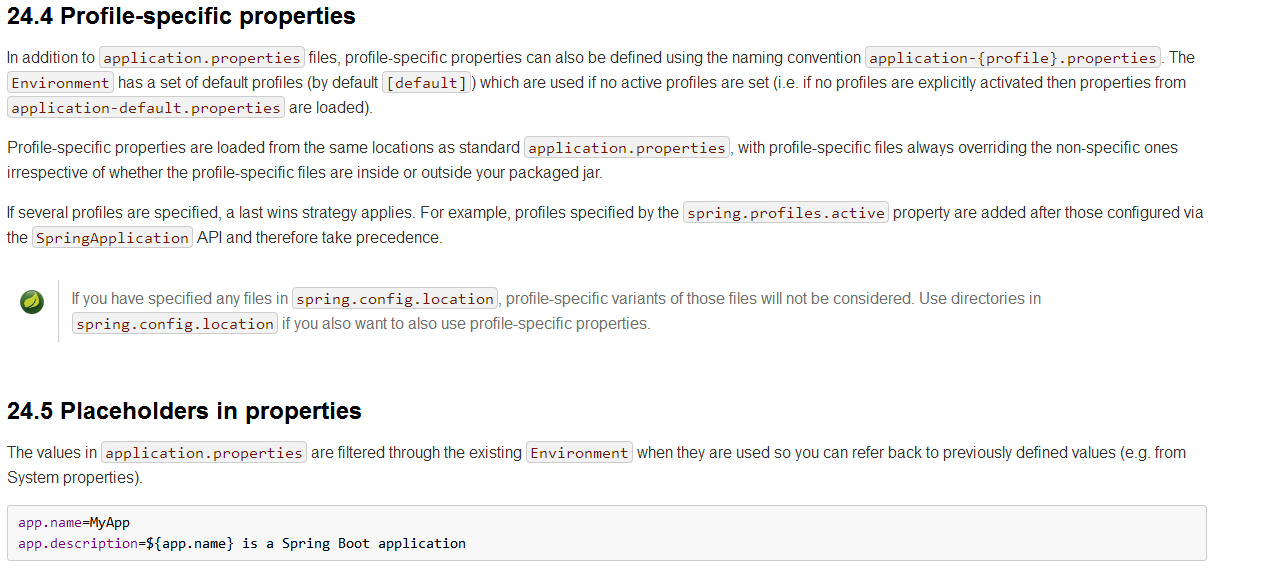Click the green Spring leaf tip icon
This screenshot has height=579, width=1274.
point(32,301)
